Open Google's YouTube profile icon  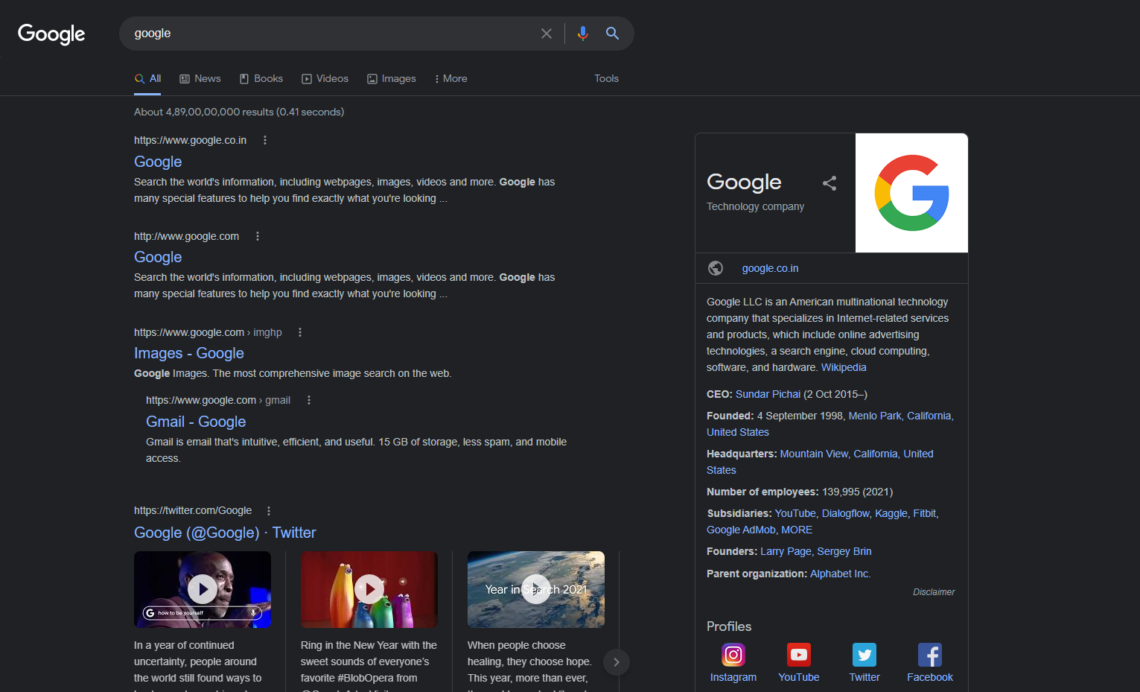point(798,655)
